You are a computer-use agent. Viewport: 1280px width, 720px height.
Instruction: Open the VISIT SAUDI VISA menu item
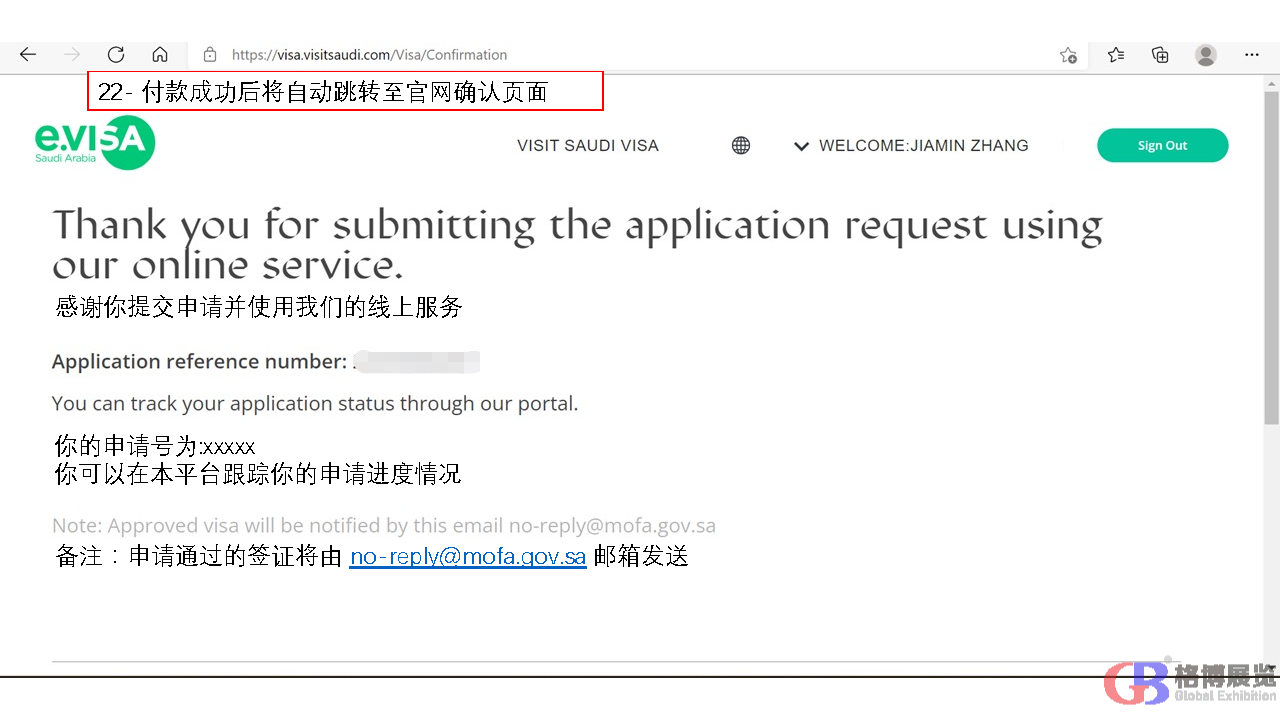587,146
